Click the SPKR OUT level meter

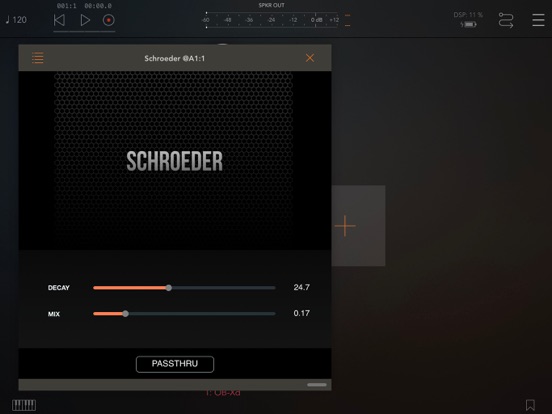pyautogui.click(x=272, y=20)
